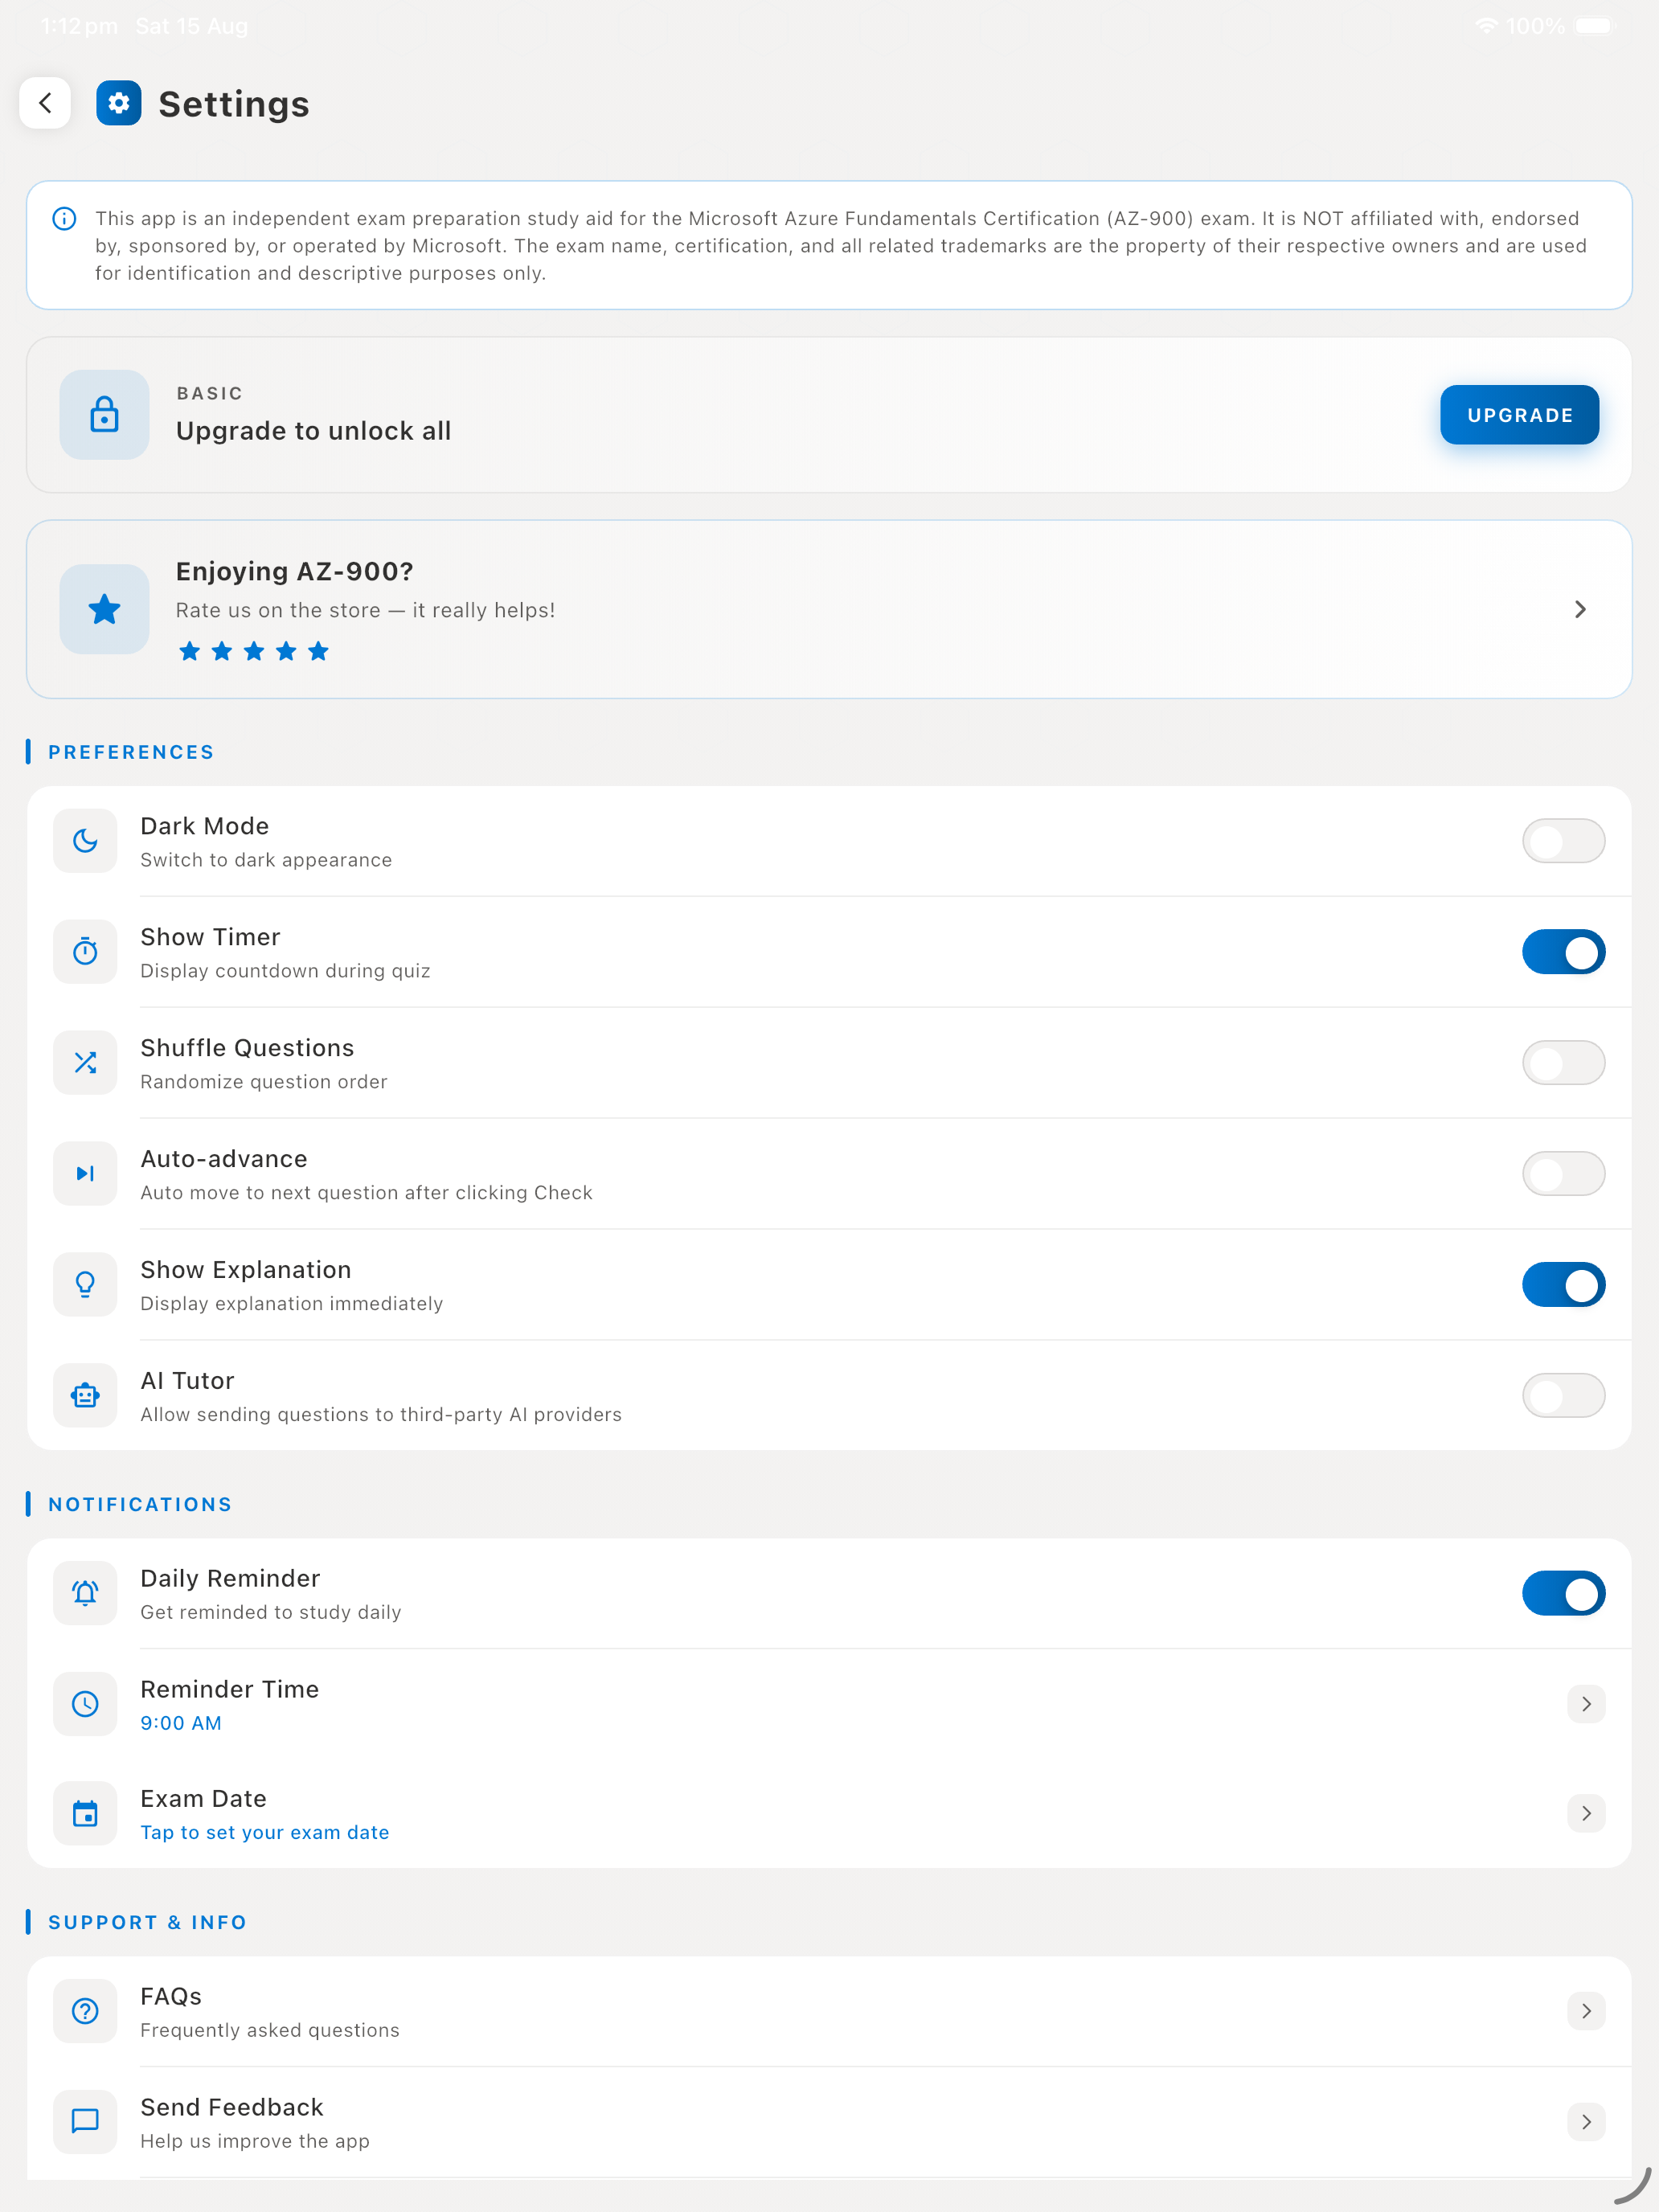Enable the Dark Mode switch

click(x=1563, y=841)
